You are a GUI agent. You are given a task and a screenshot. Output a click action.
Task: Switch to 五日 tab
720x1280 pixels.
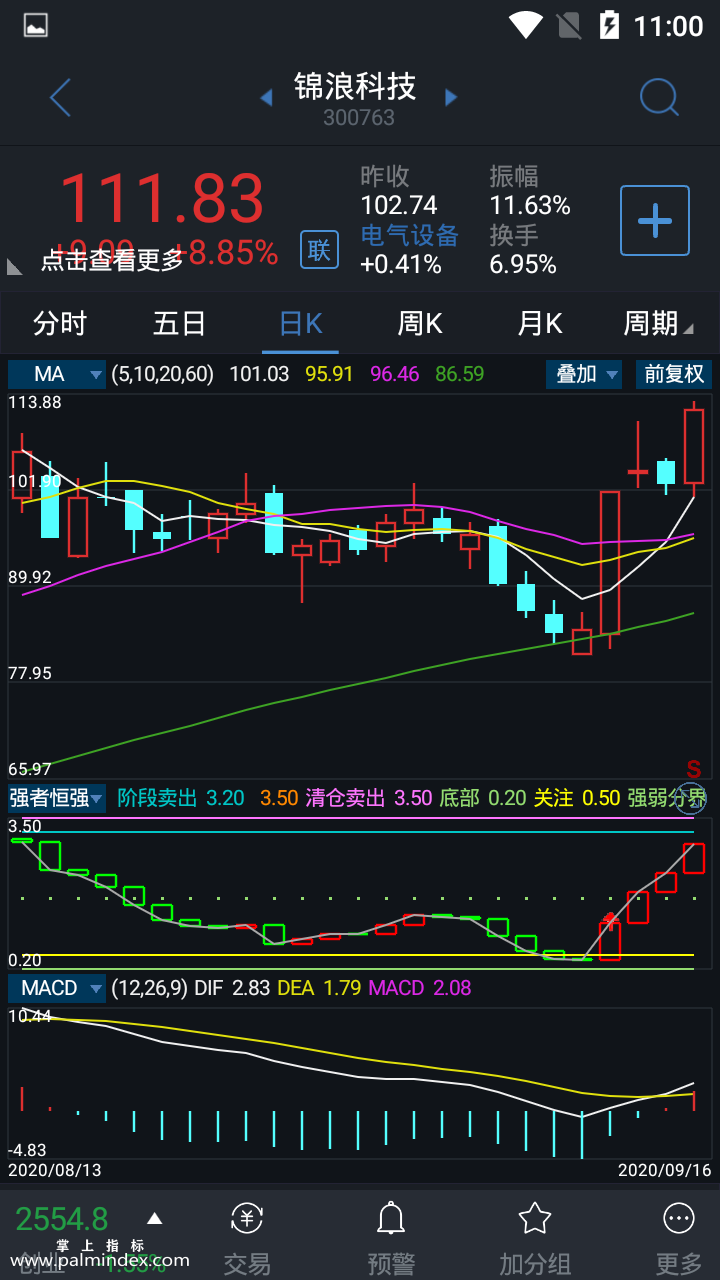180,323
